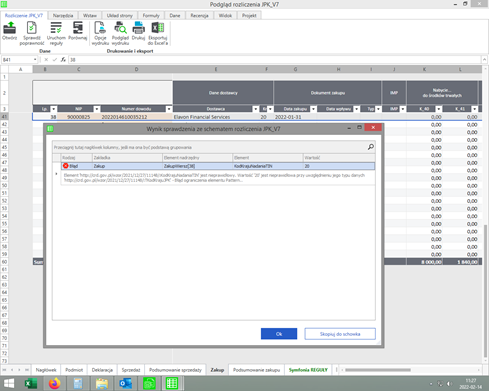Open the Sprzedaż sheet tab

click(x=131, y=370)
